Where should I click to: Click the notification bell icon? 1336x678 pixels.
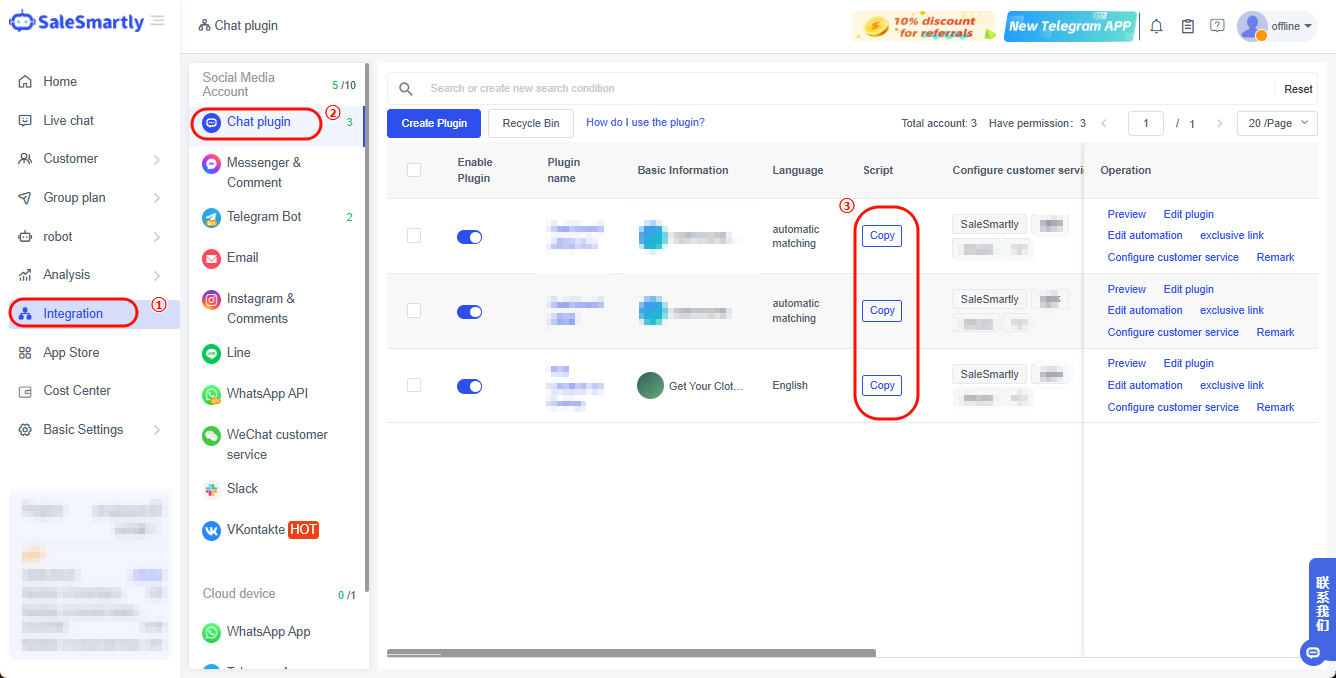(1156, 26)
